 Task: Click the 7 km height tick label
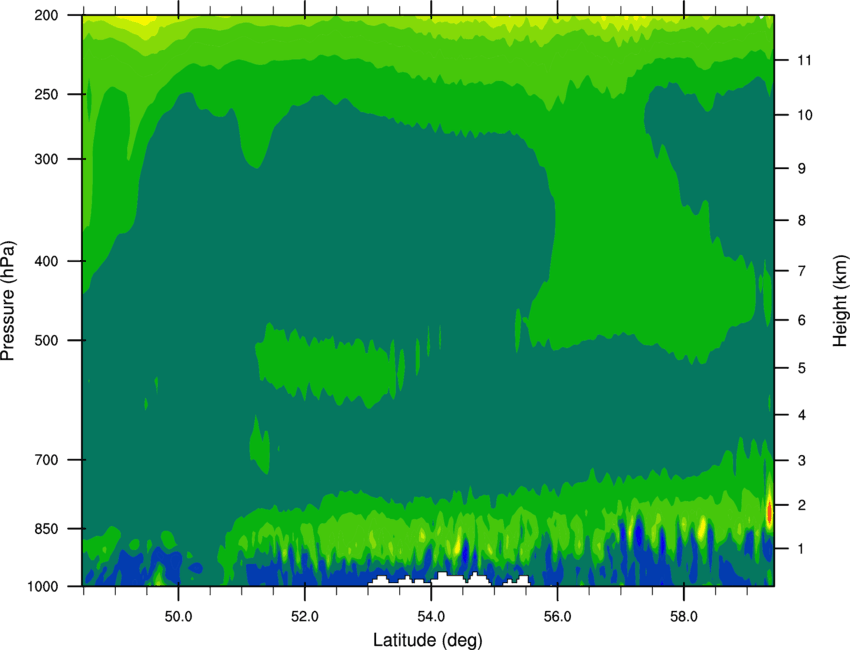point(802,271)
